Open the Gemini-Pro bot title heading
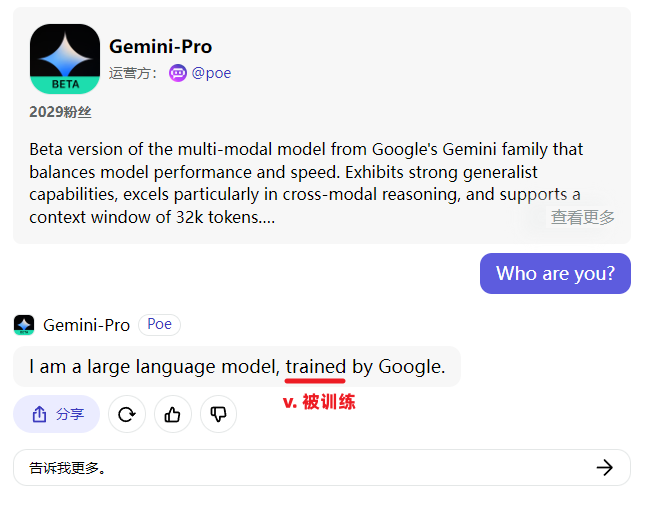Screen dimensions: 660x506 tap(160, 46)
